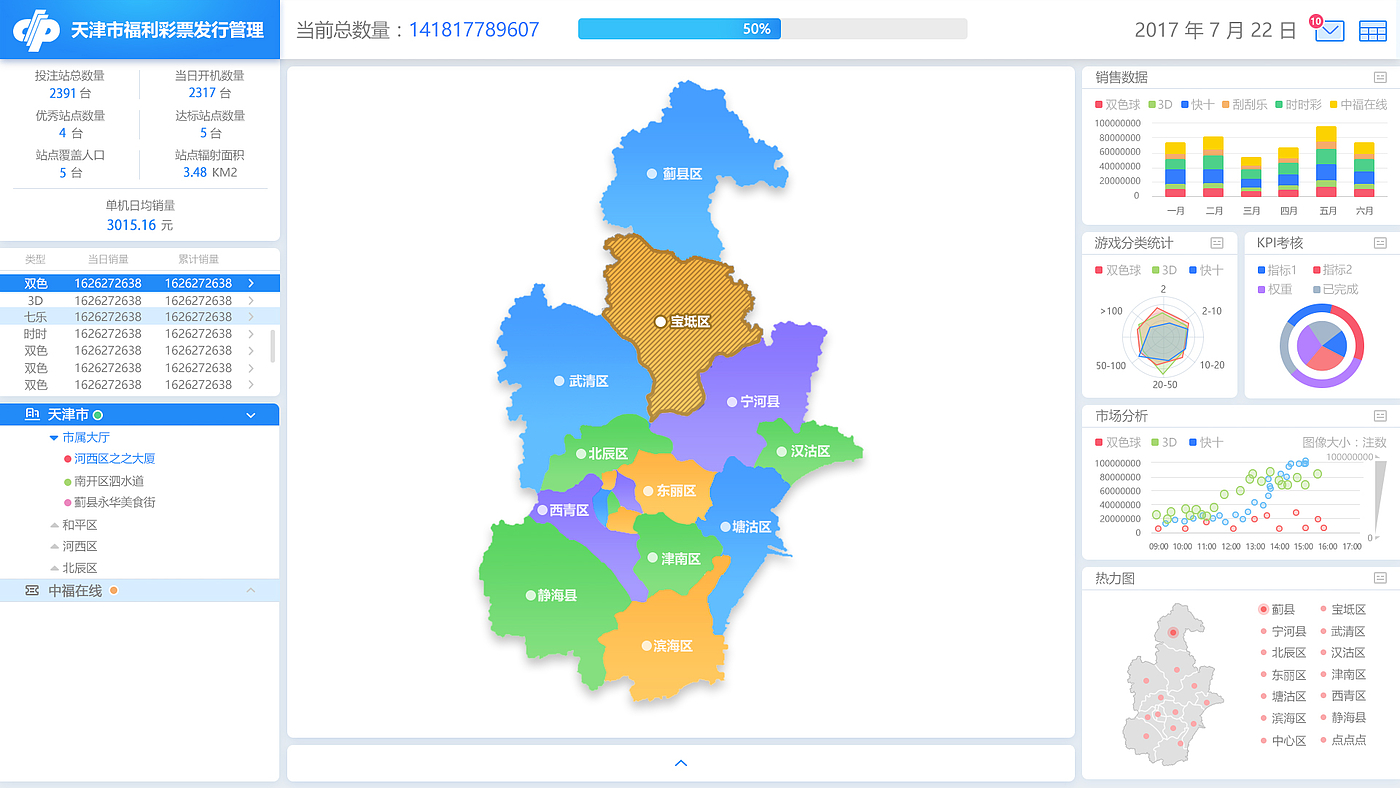This screenshot has width=1400, height=788.
Task: Toggle the 时时彩 legend series in 销售数据
Action: click(1298, 104)
